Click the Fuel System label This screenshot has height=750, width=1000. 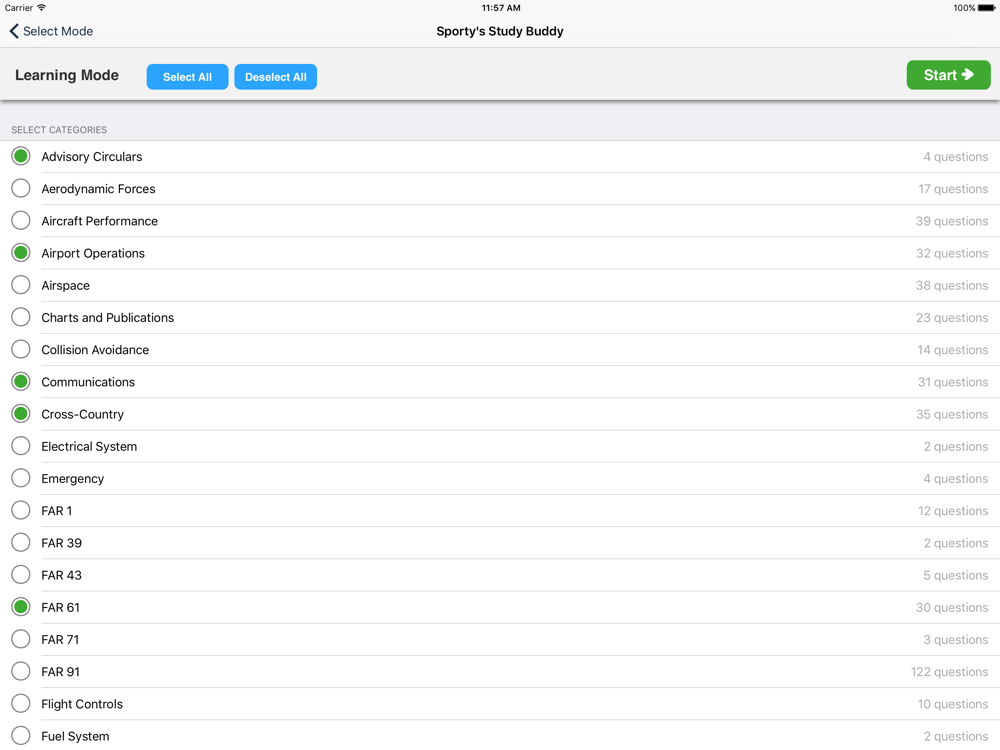click(75, 737)
